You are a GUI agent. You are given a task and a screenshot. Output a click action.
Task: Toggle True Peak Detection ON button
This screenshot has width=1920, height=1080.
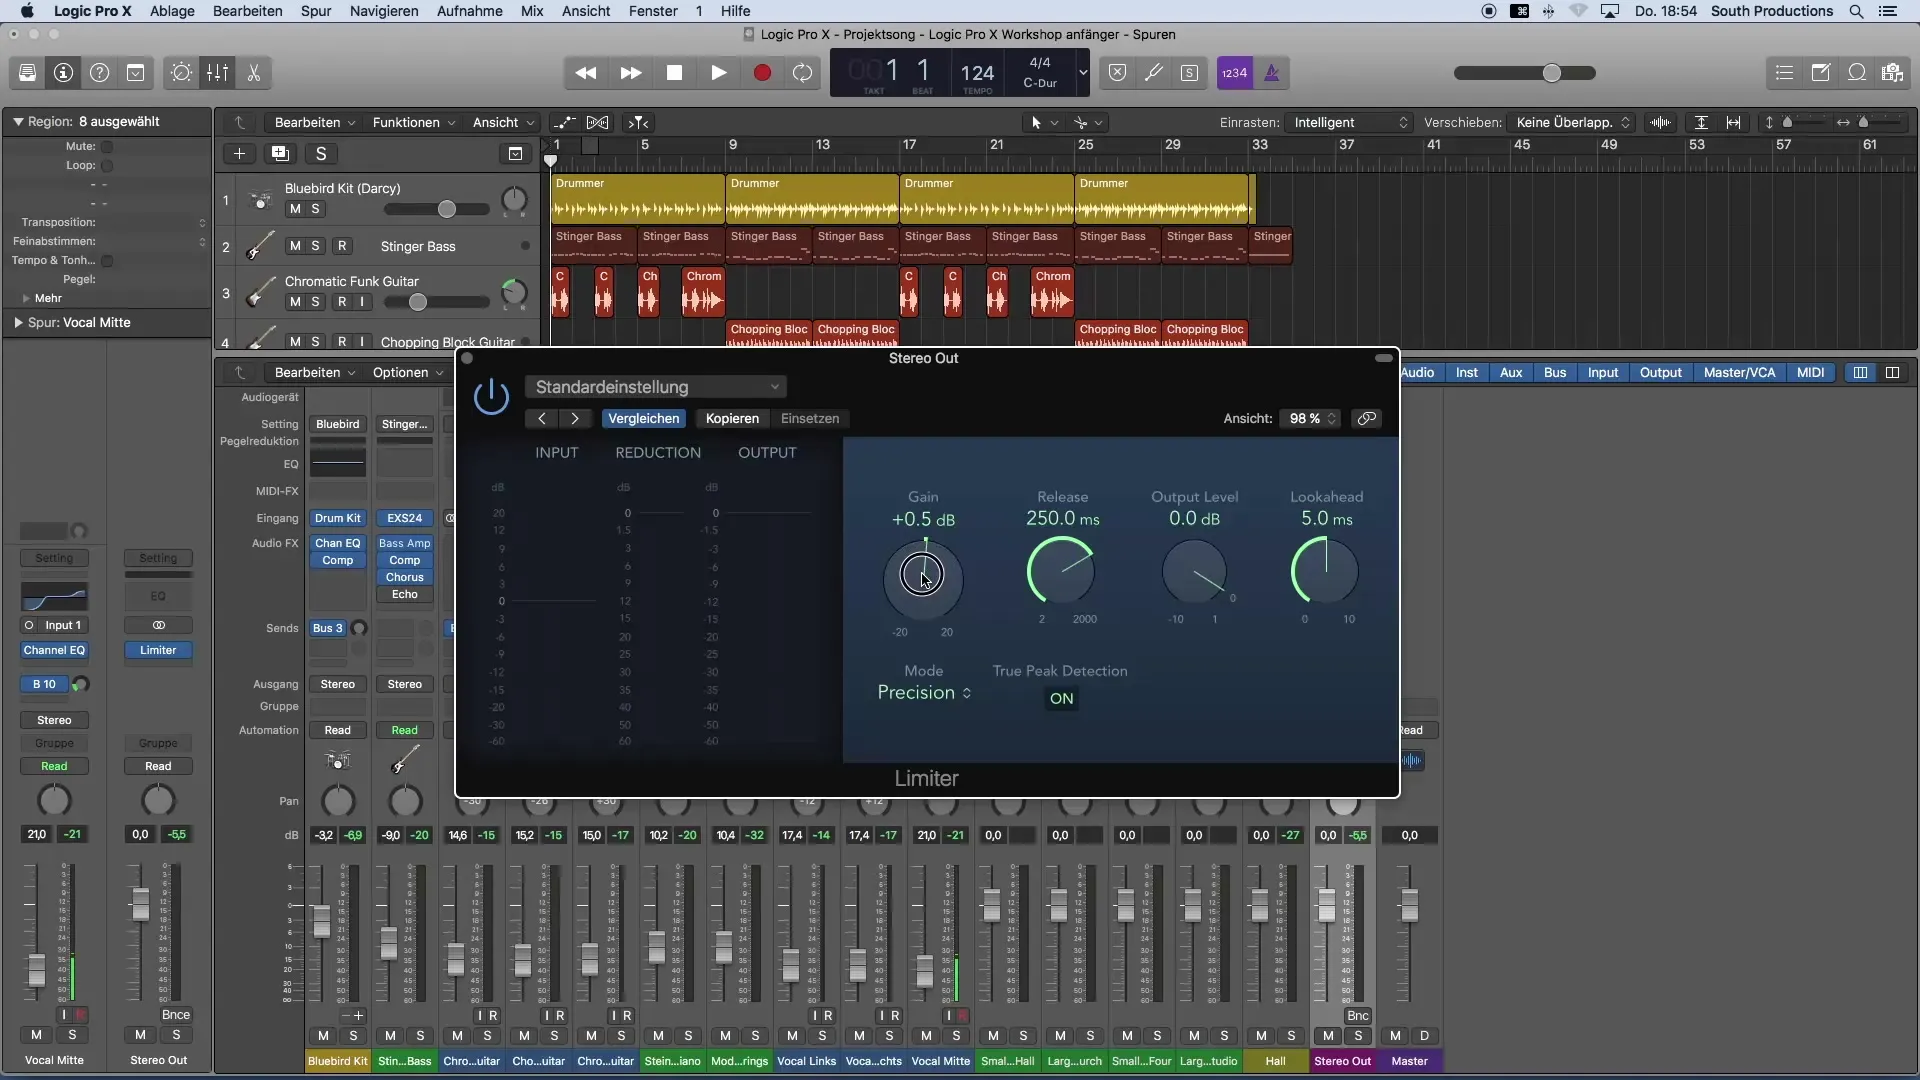click(x=1061, y=699)
